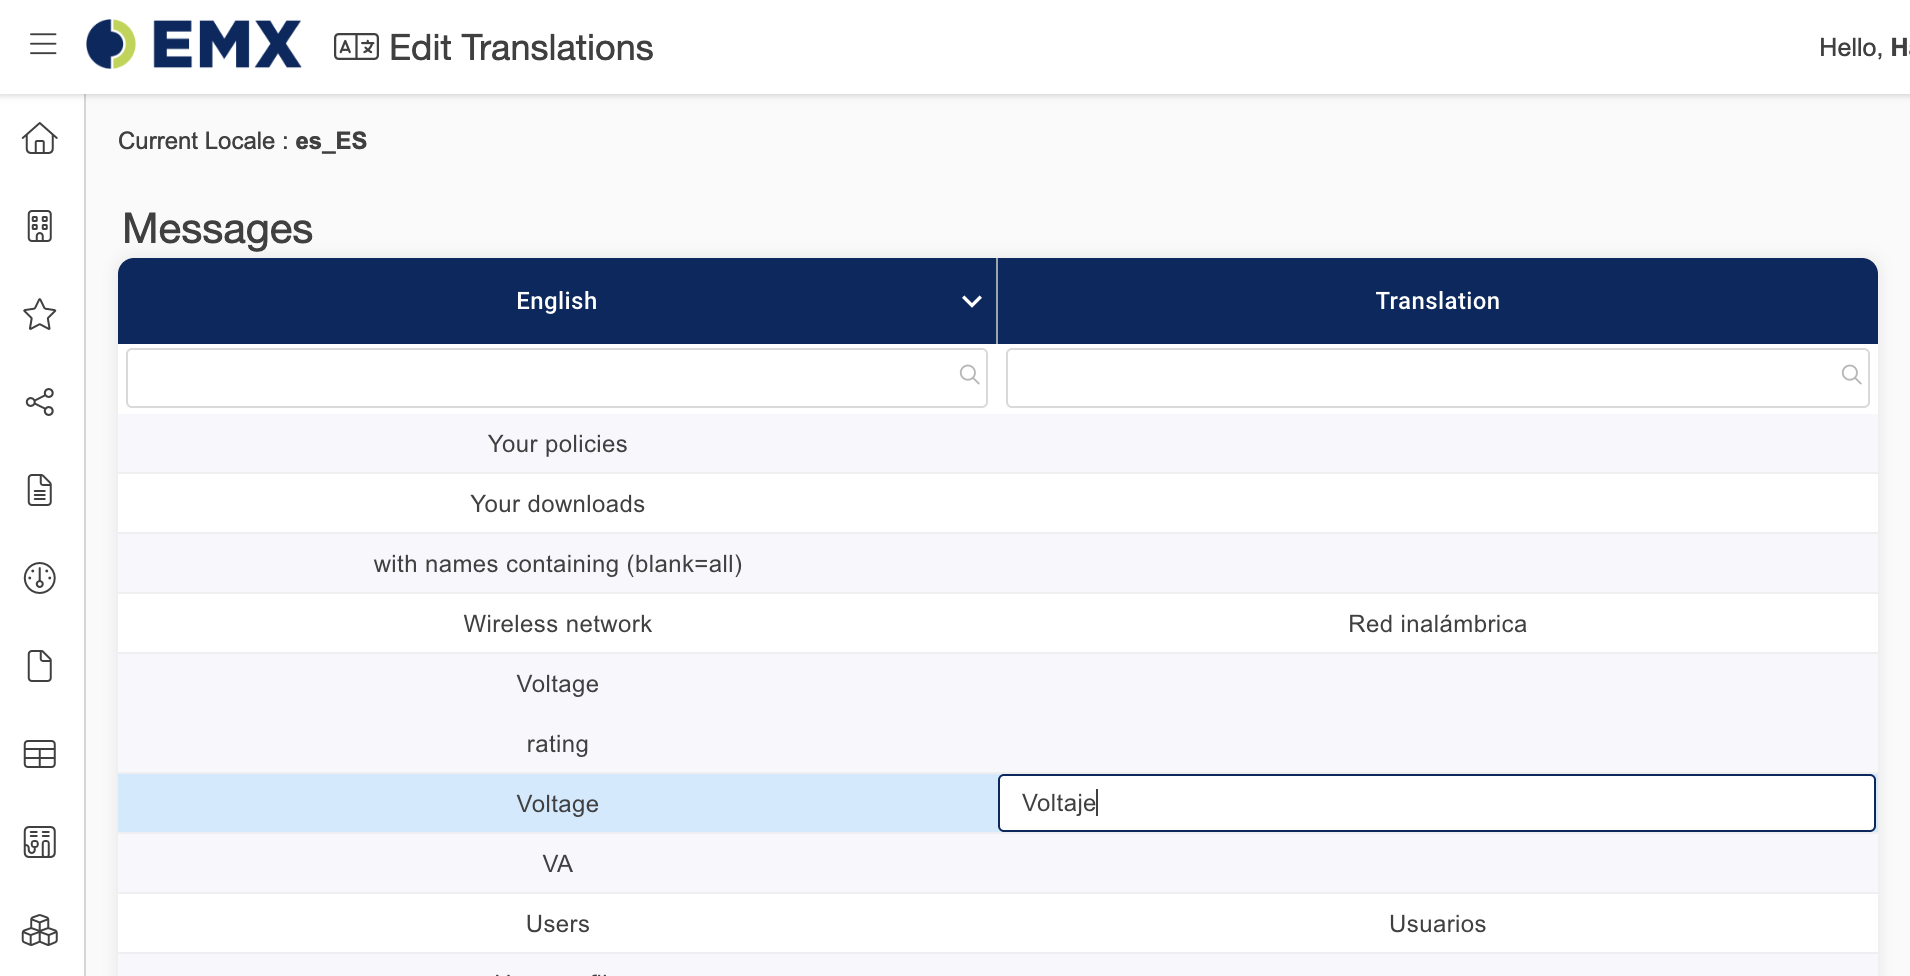Open the building icon in sidebar
Screen dimensions: 1910x976
tap(40, 226)
